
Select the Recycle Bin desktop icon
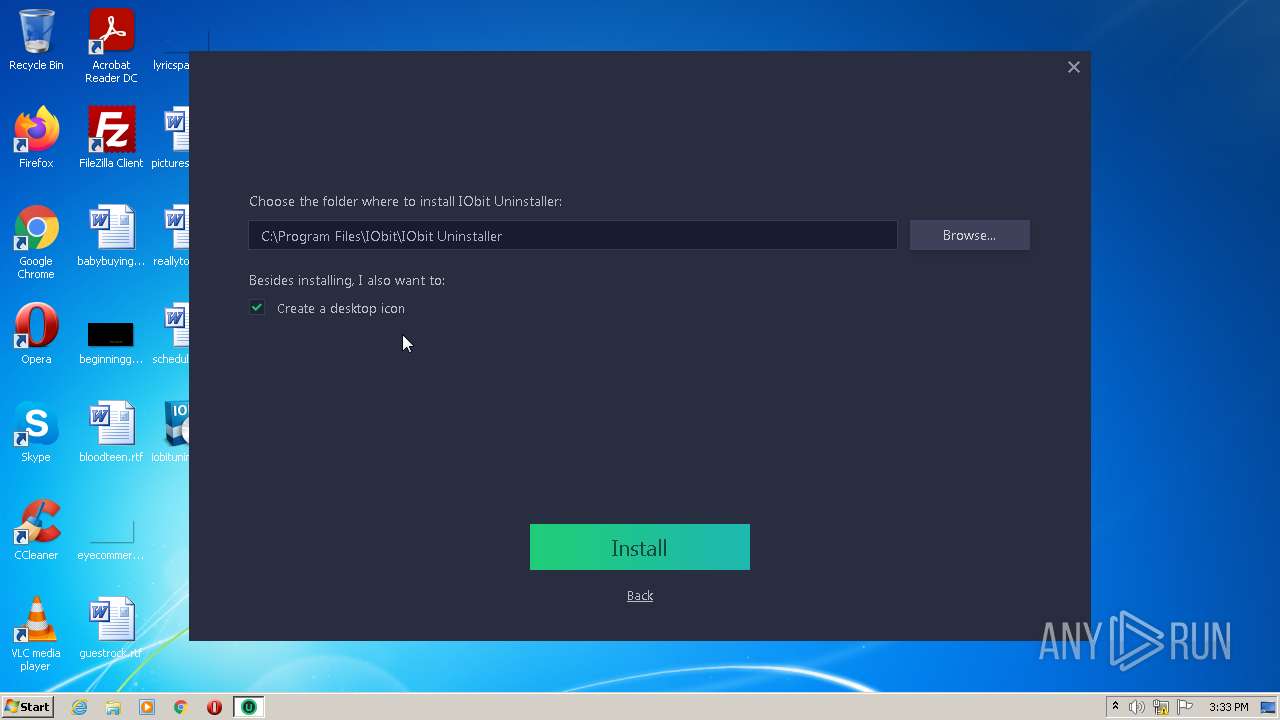tap(36, 41)
